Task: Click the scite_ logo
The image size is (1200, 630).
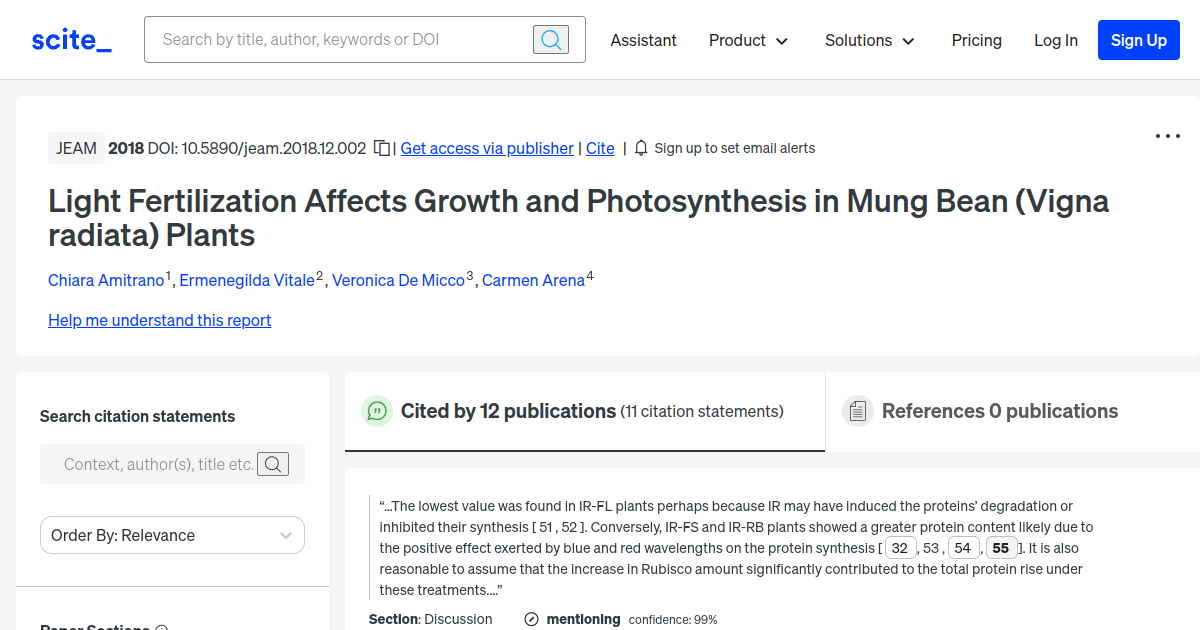Action: click(x=70, y=39)
